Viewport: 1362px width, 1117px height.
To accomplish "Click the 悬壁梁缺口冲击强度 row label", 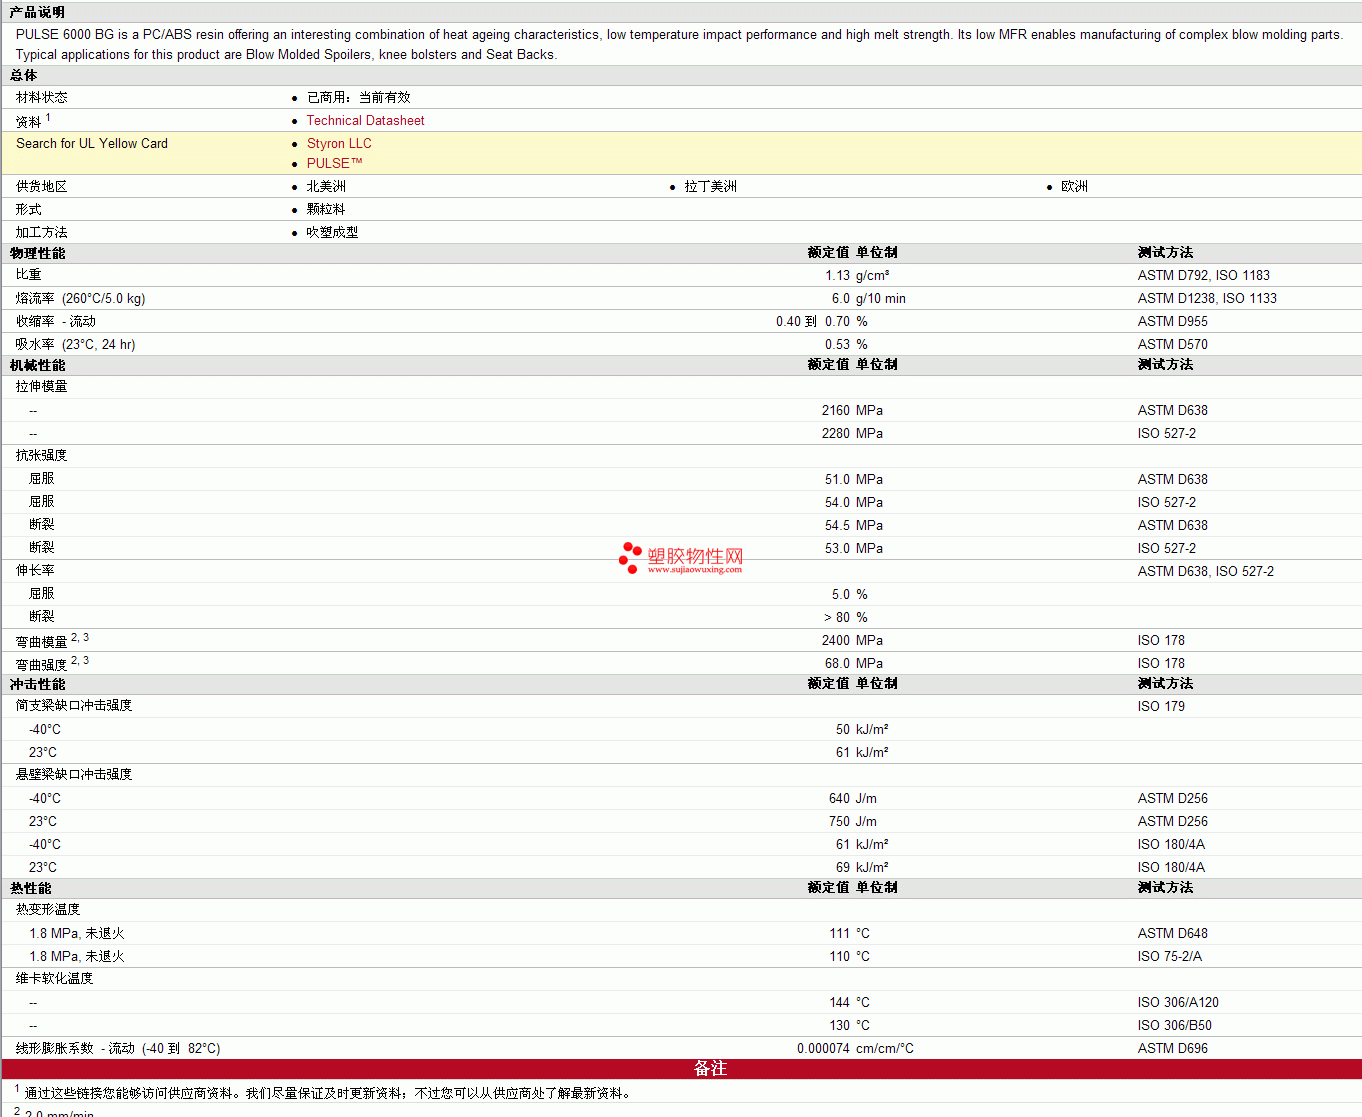I will pyautogui.click(x=74, y=774).
